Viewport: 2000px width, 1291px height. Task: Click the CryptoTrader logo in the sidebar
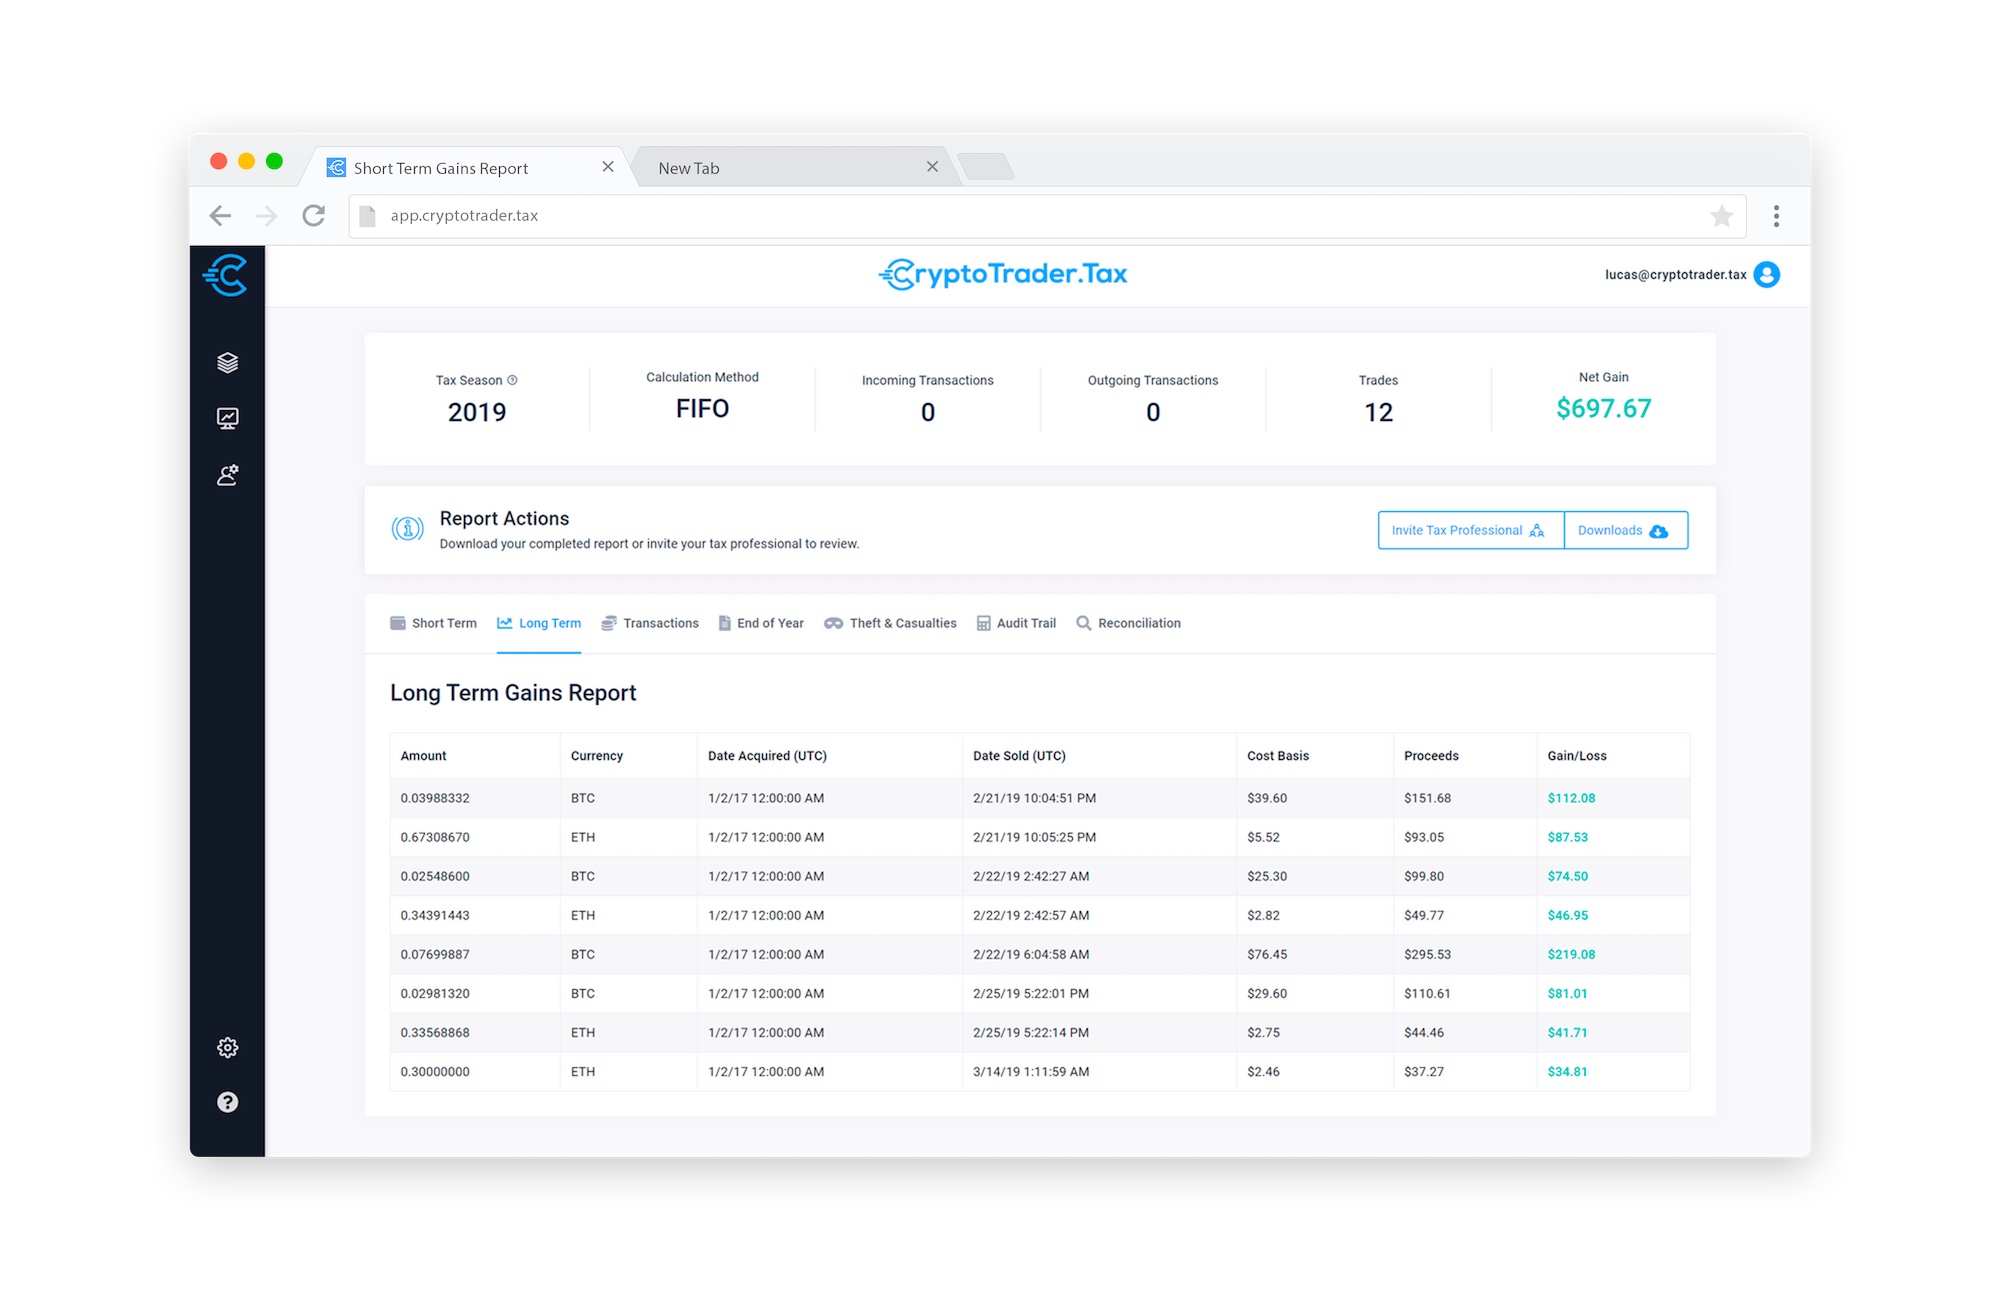pos(228,277)
